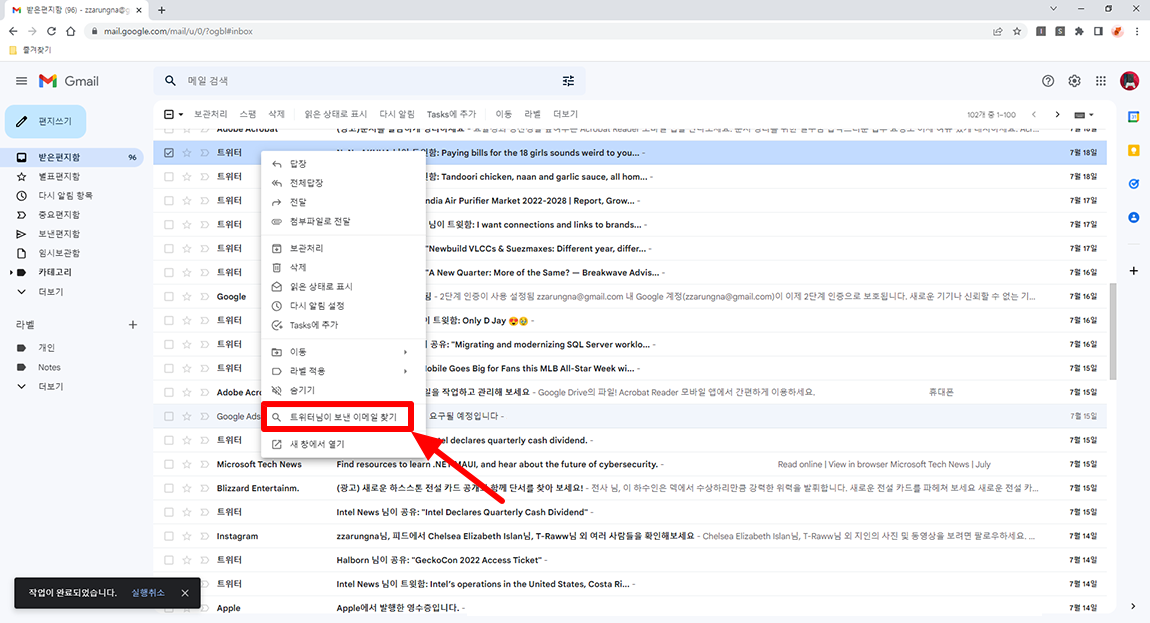1150x623 pixels.
Task: Click the plus icon to get add-ons
Action: click(x=1133, y=271)
